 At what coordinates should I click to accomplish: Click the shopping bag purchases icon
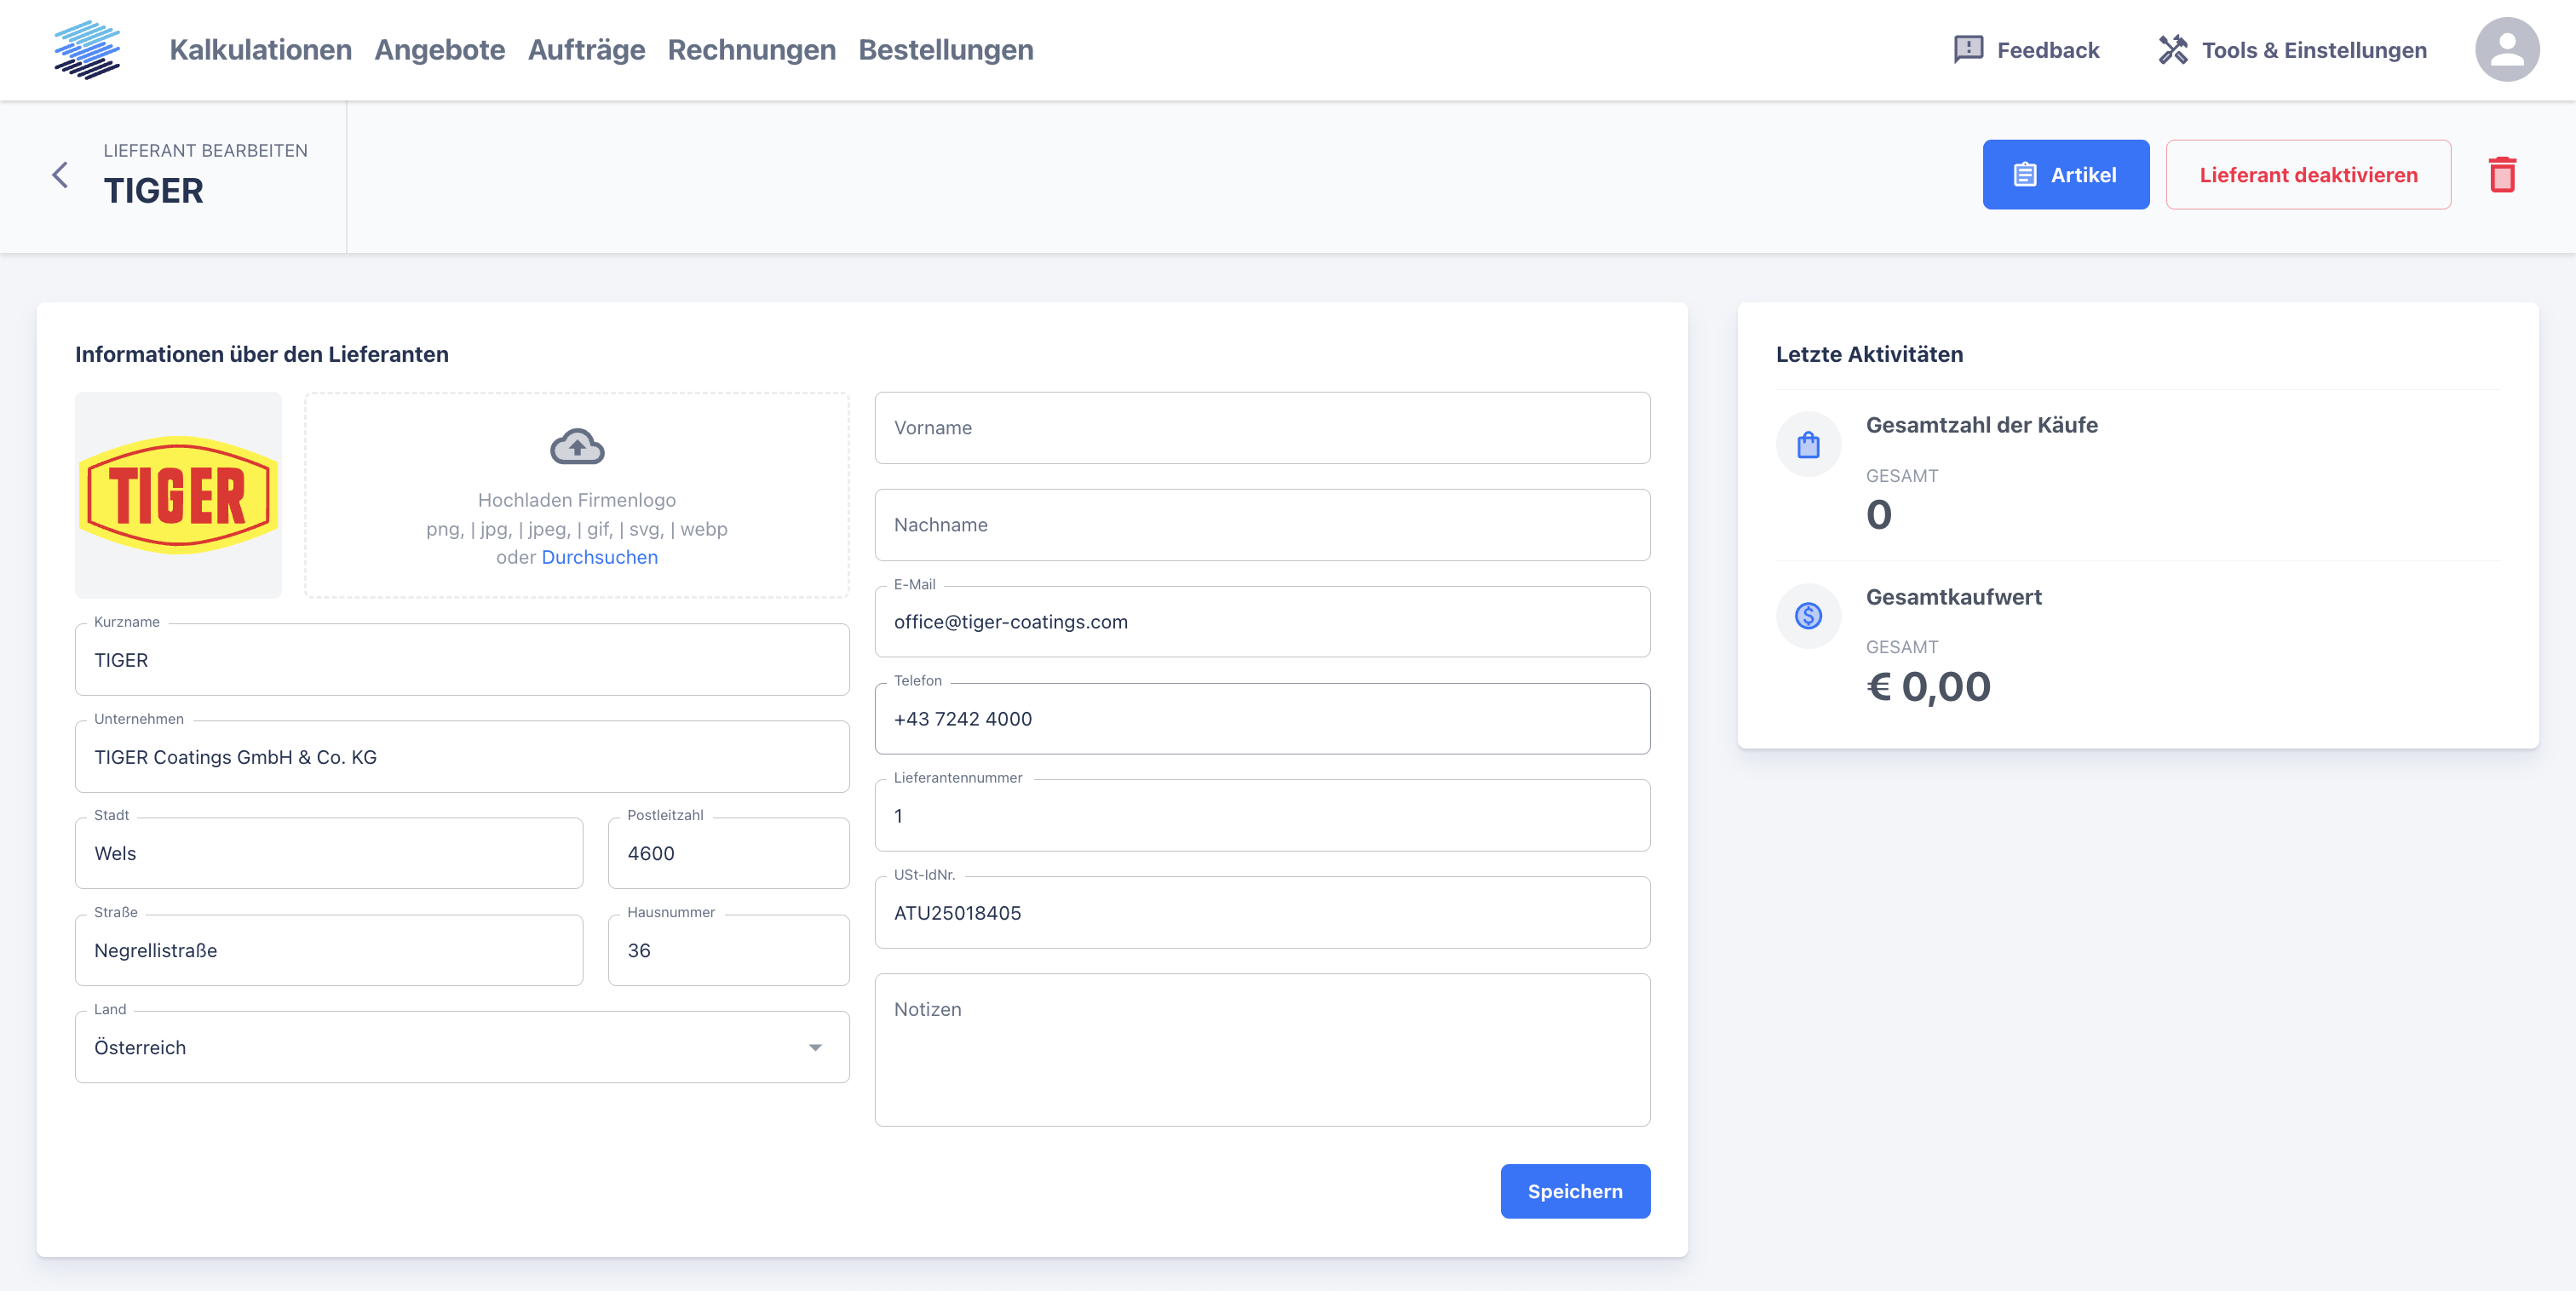pyautogui.click(x=1808, y=445)
